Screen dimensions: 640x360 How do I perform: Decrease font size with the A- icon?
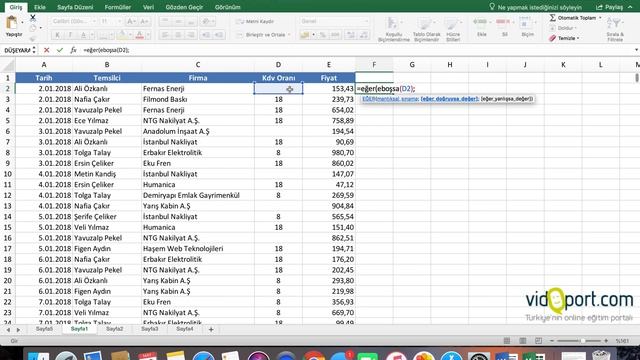(x=144, y=21)
